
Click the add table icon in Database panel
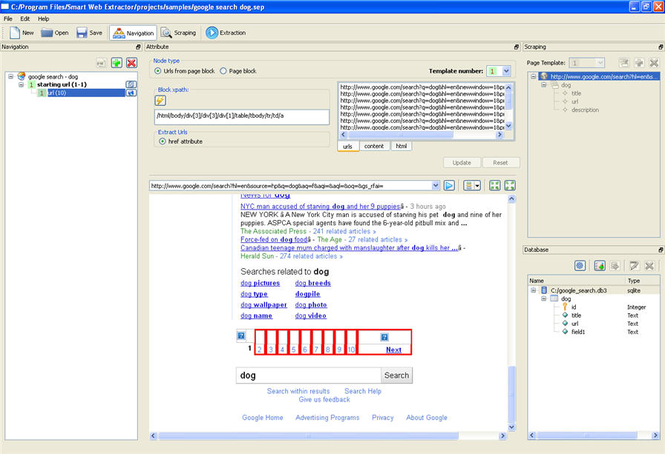tap(599, 266)
